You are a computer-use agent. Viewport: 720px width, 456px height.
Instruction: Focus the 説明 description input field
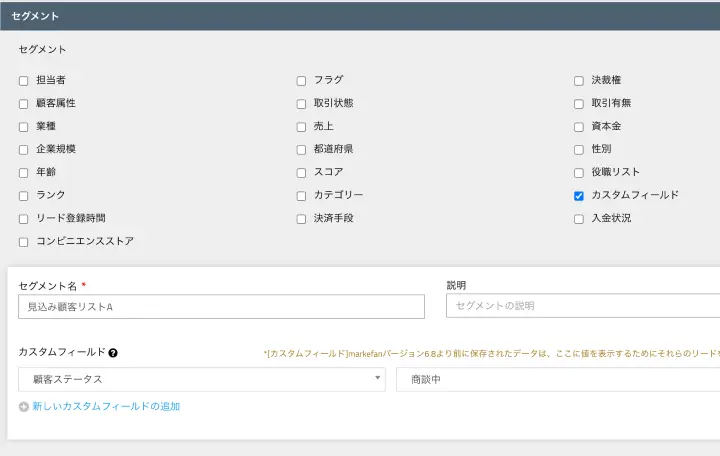582,306
